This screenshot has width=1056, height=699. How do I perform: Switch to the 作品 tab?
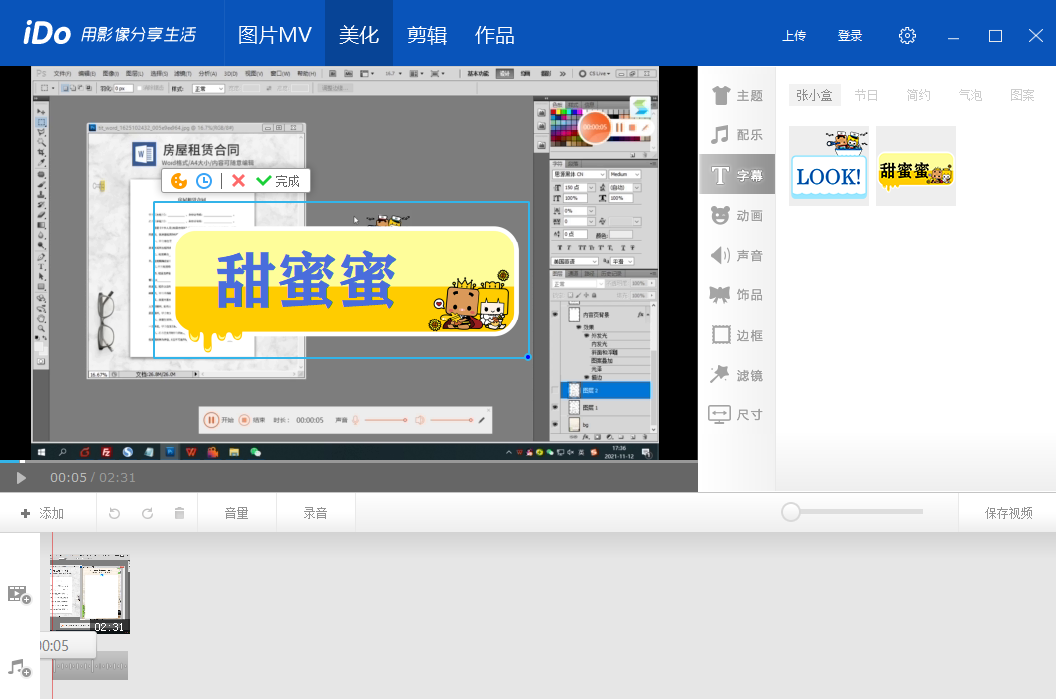pyautogui.click(x=495, y=35)
